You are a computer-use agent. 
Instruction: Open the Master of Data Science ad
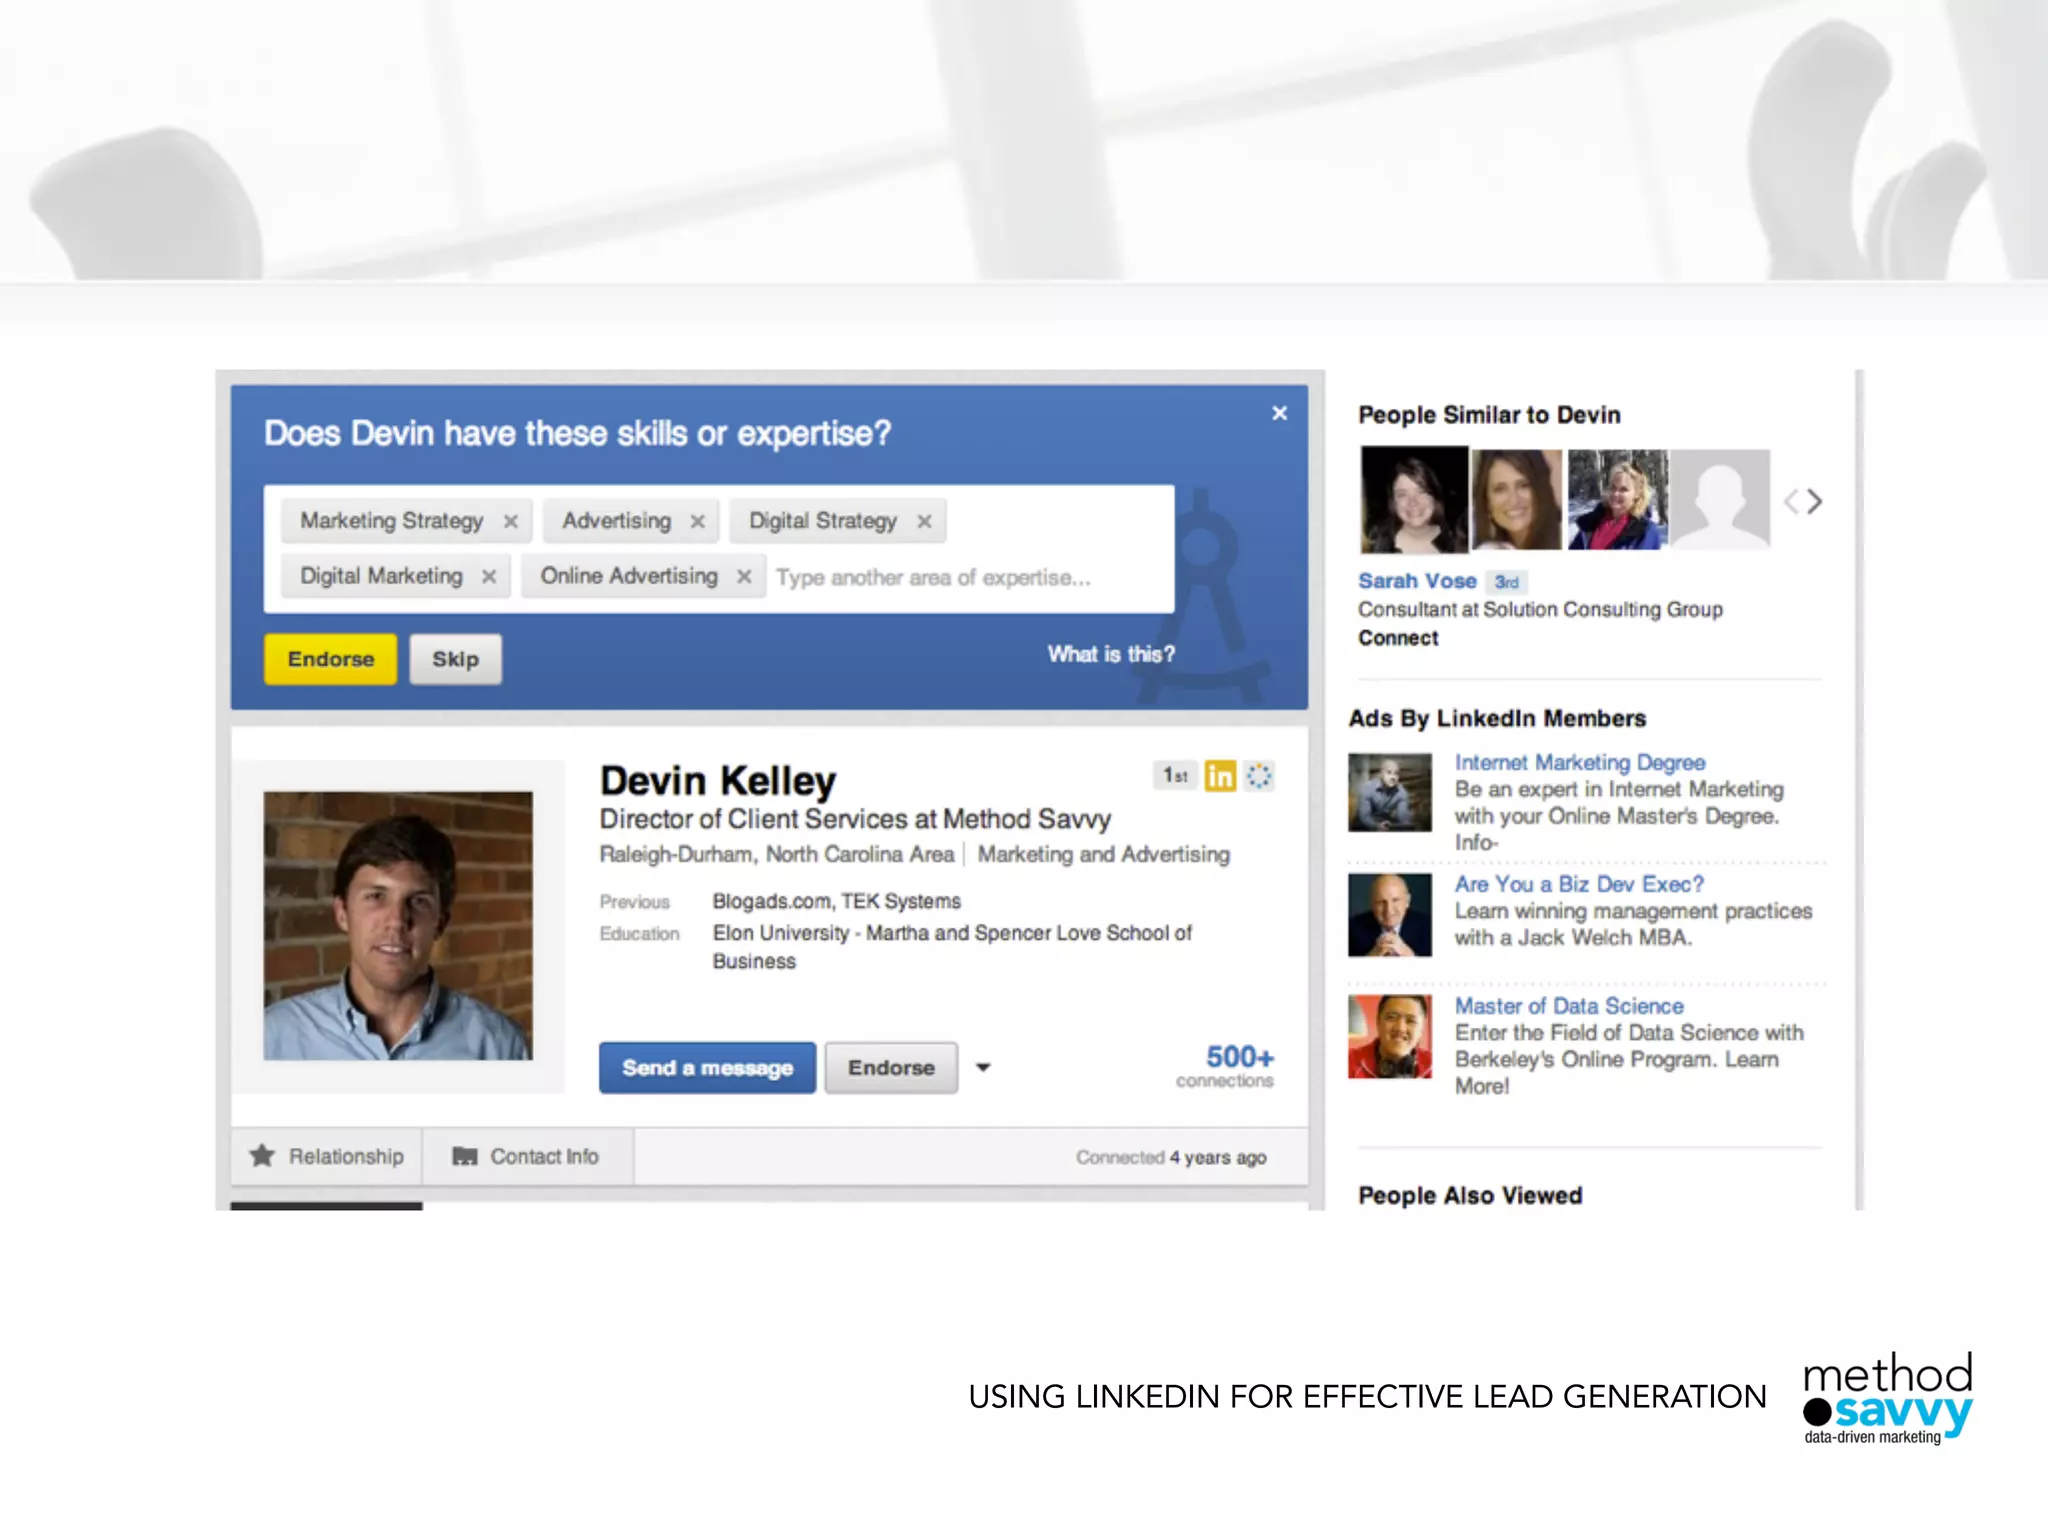coord(1569,1006)
